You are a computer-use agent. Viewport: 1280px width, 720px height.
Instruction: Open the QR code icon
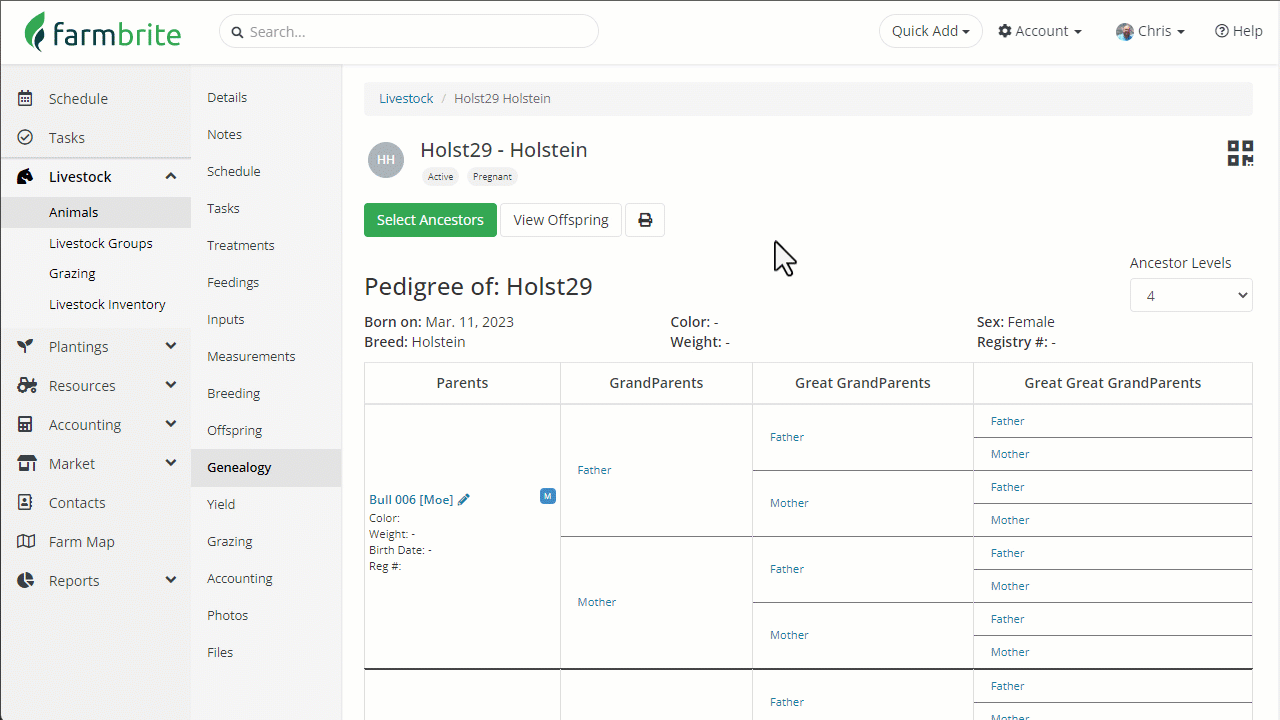1240,153
